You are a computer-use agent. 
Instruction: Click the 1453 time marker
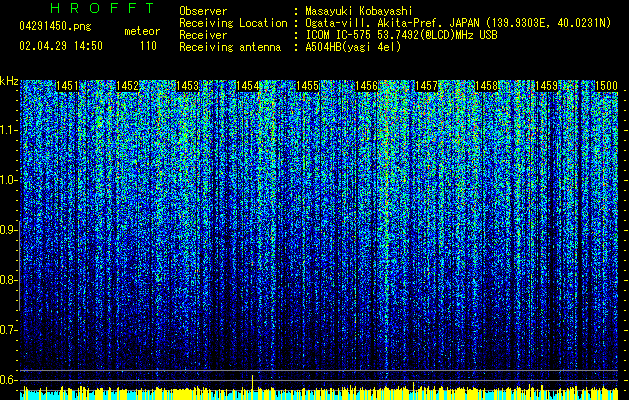[187, 86]
